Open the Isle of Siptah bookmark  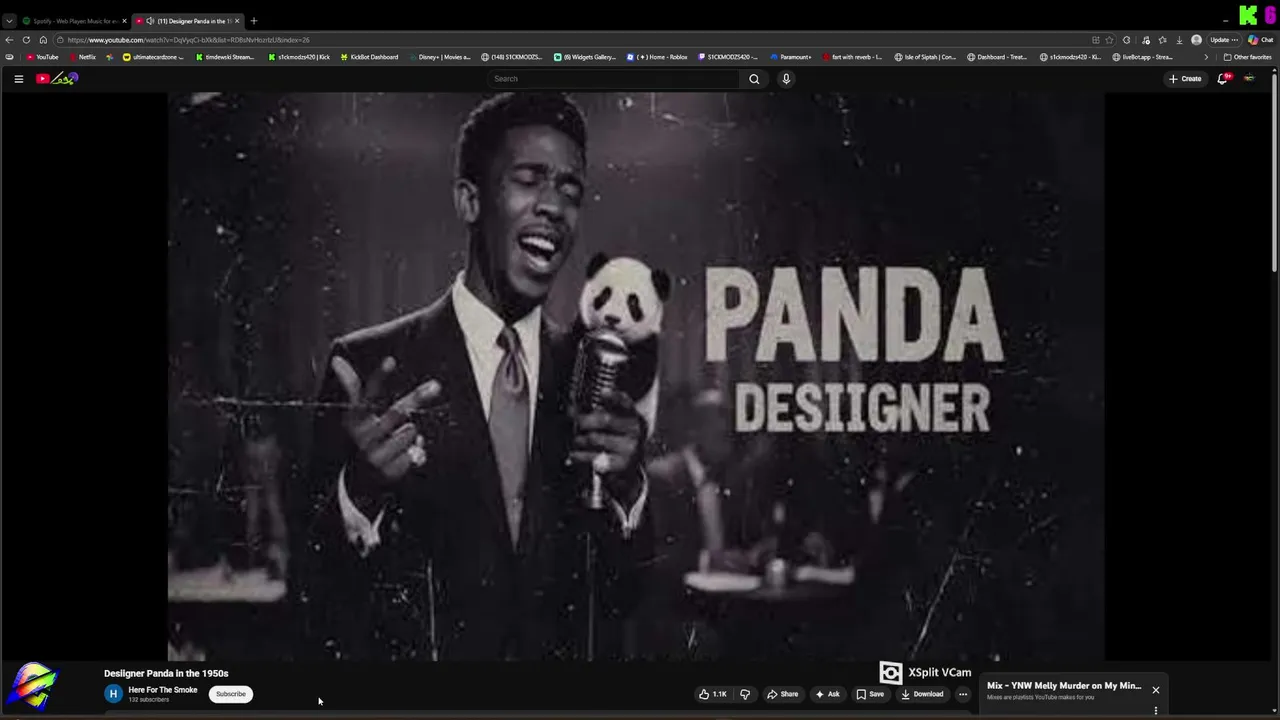(925, 57)
